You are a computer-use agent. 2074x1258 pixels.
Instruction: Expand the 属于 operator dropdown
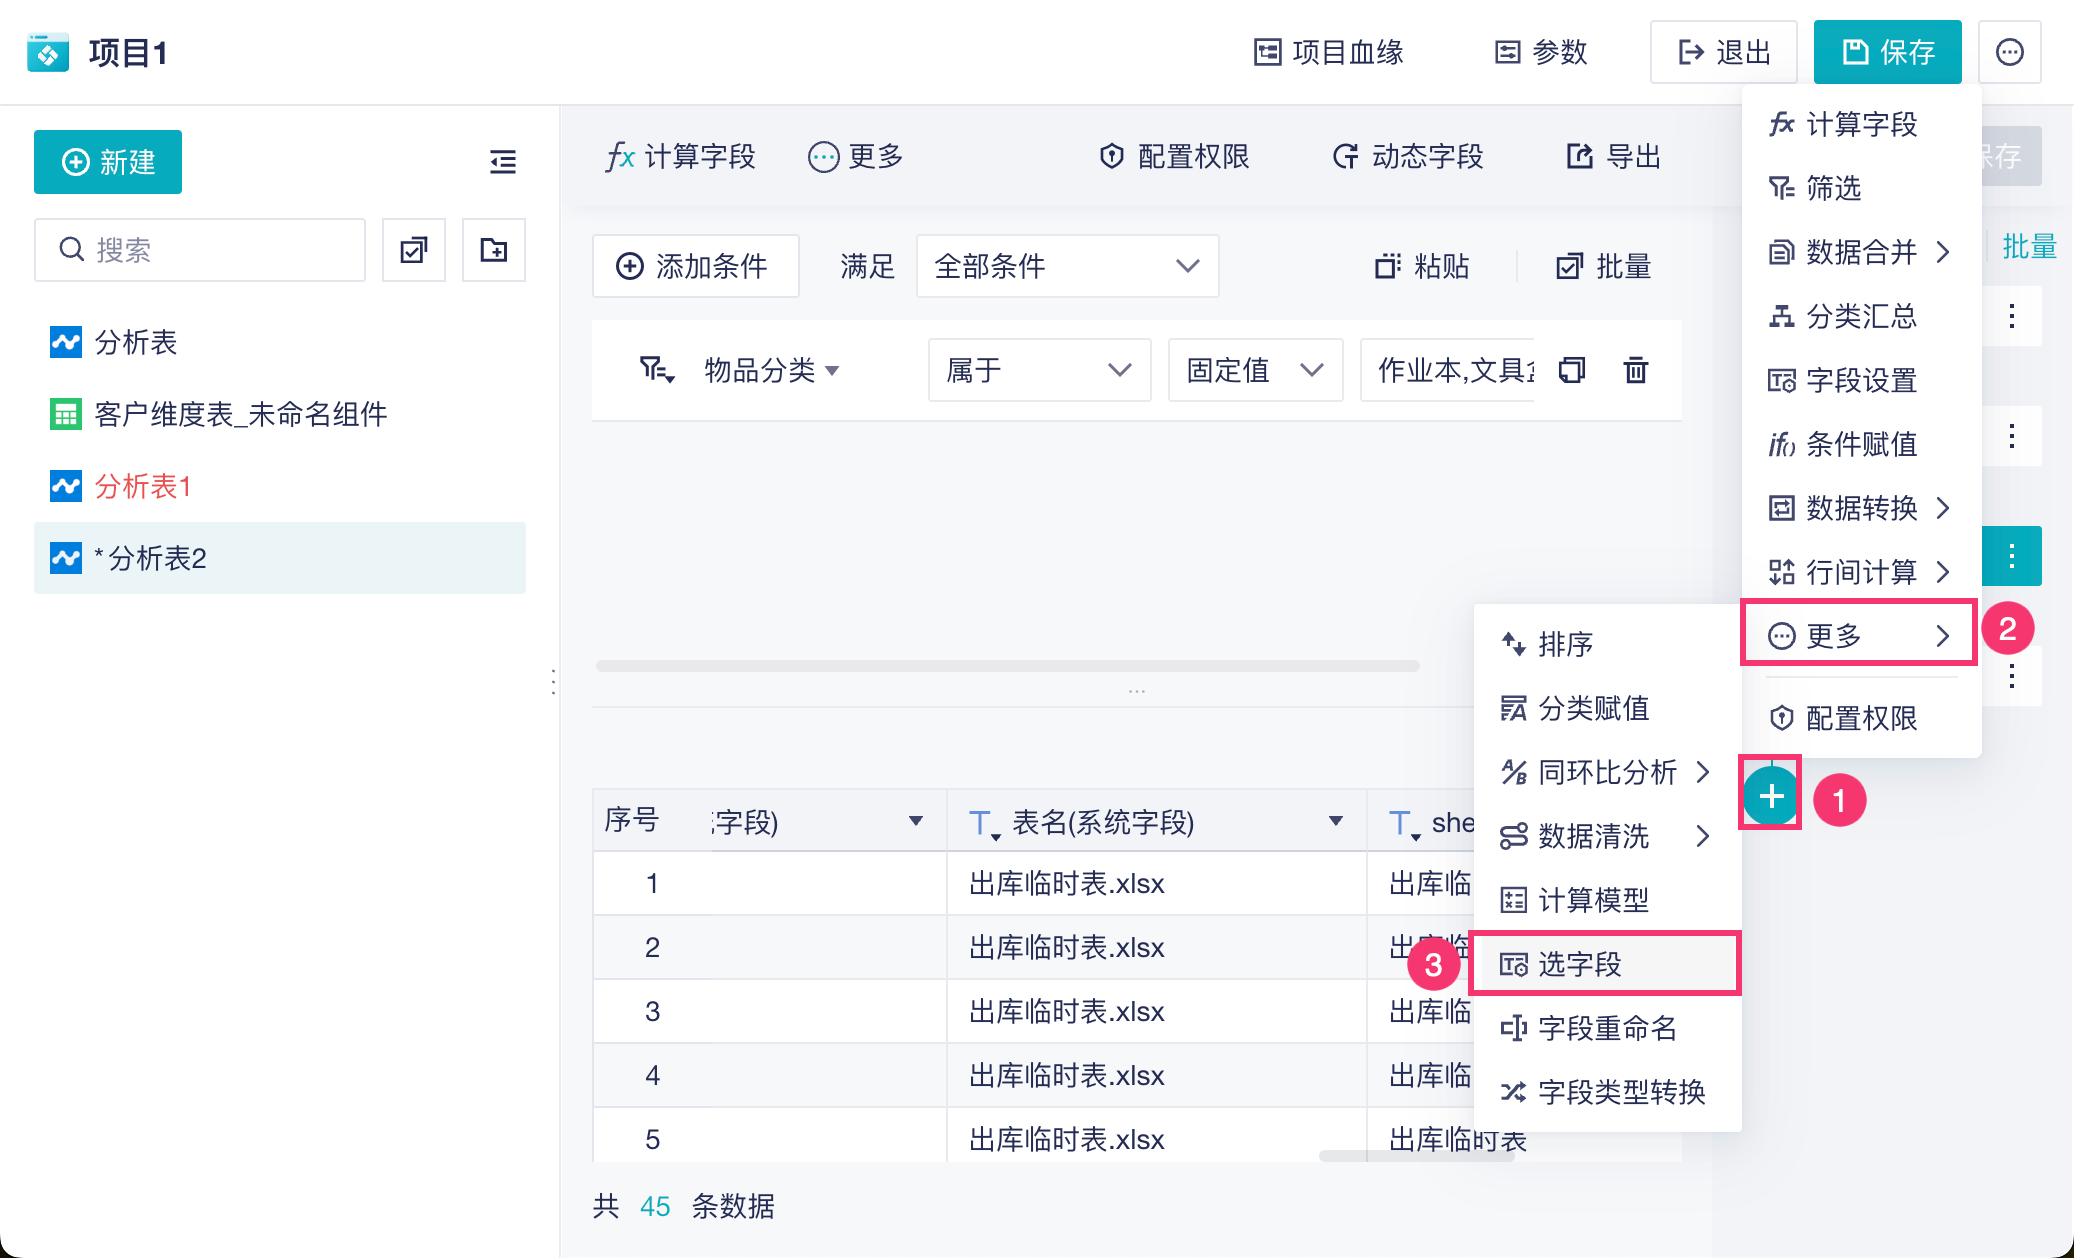tap(1039, 370)
